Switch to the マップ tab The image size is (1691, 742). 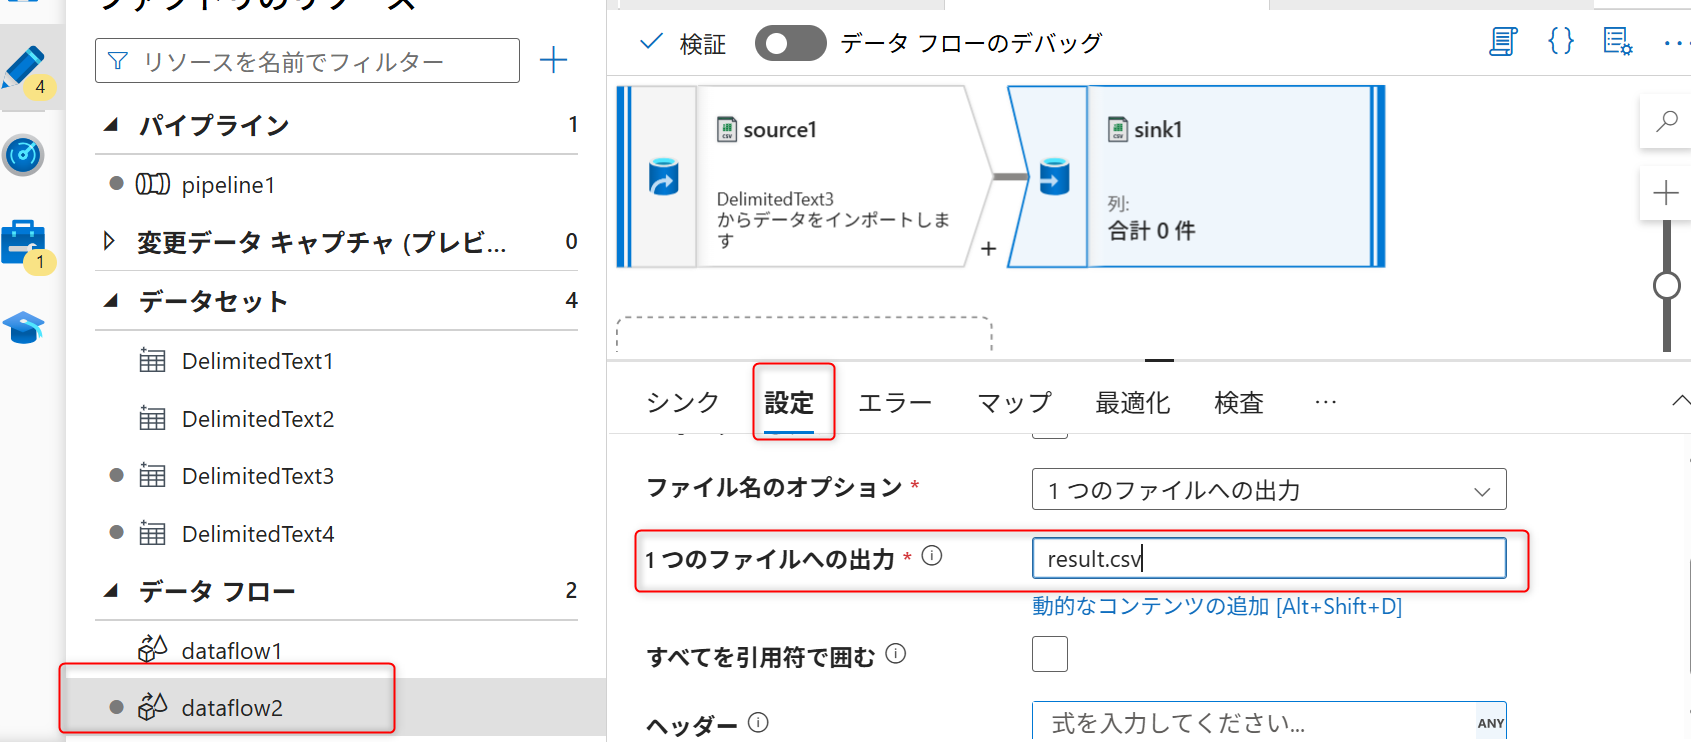pos(1014,402)
